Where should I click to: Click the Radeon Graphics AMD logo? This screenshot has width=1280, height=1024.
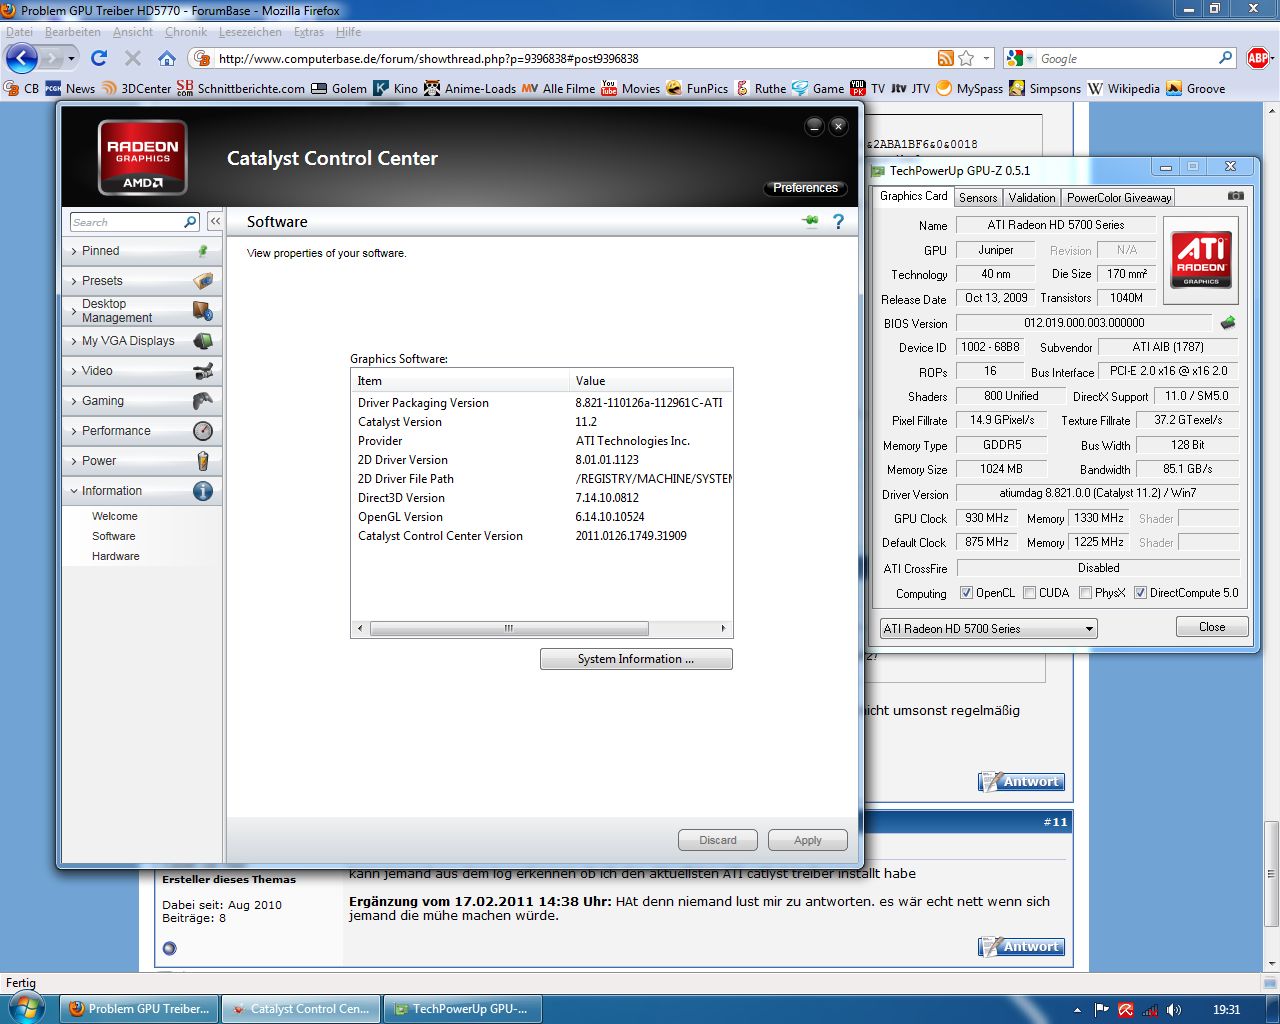point(143,157)
